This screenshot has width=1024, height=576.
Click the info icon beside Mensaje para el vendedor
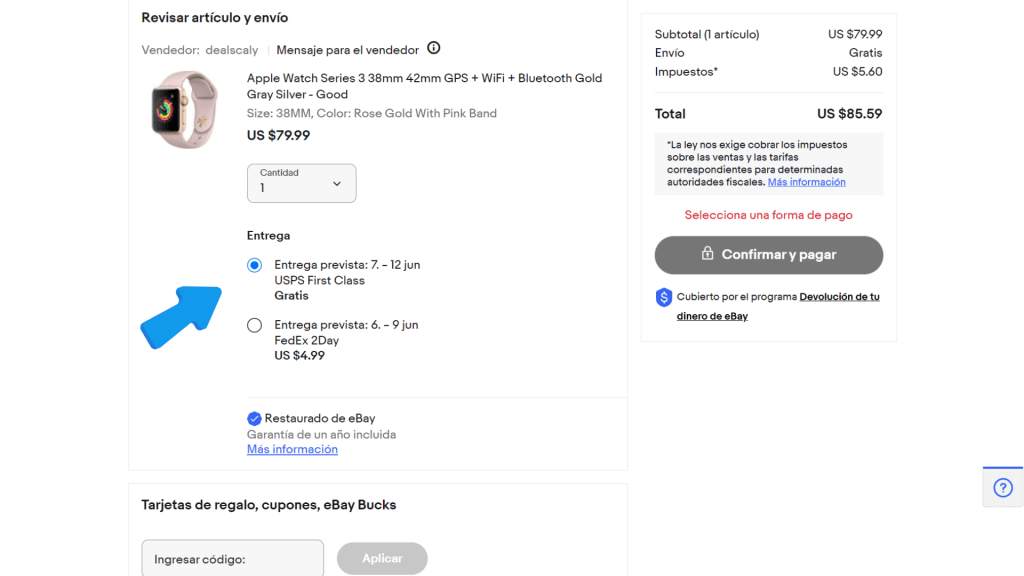click(434, 48)
